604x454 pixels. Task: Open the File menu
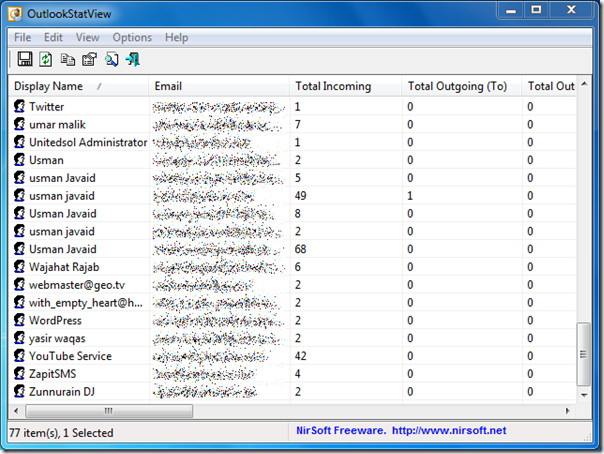[22, 37]
